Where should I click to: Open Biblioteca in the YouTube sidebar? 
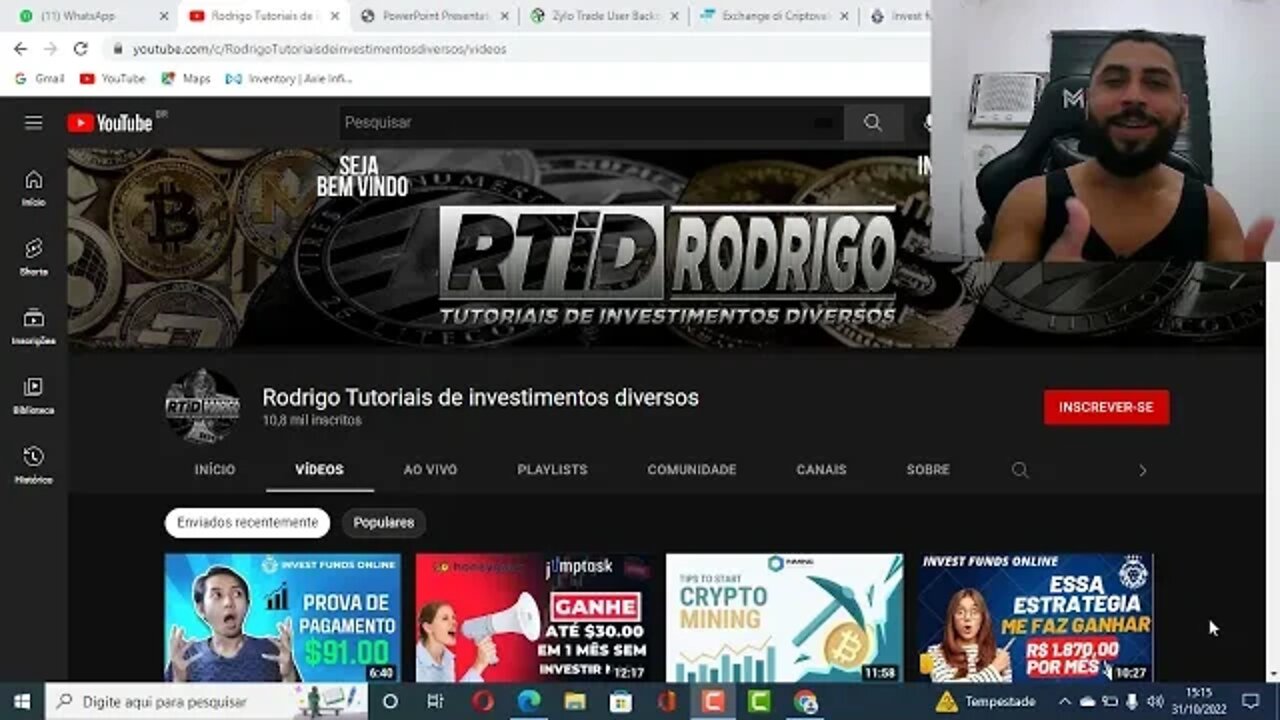click(34, 396)
